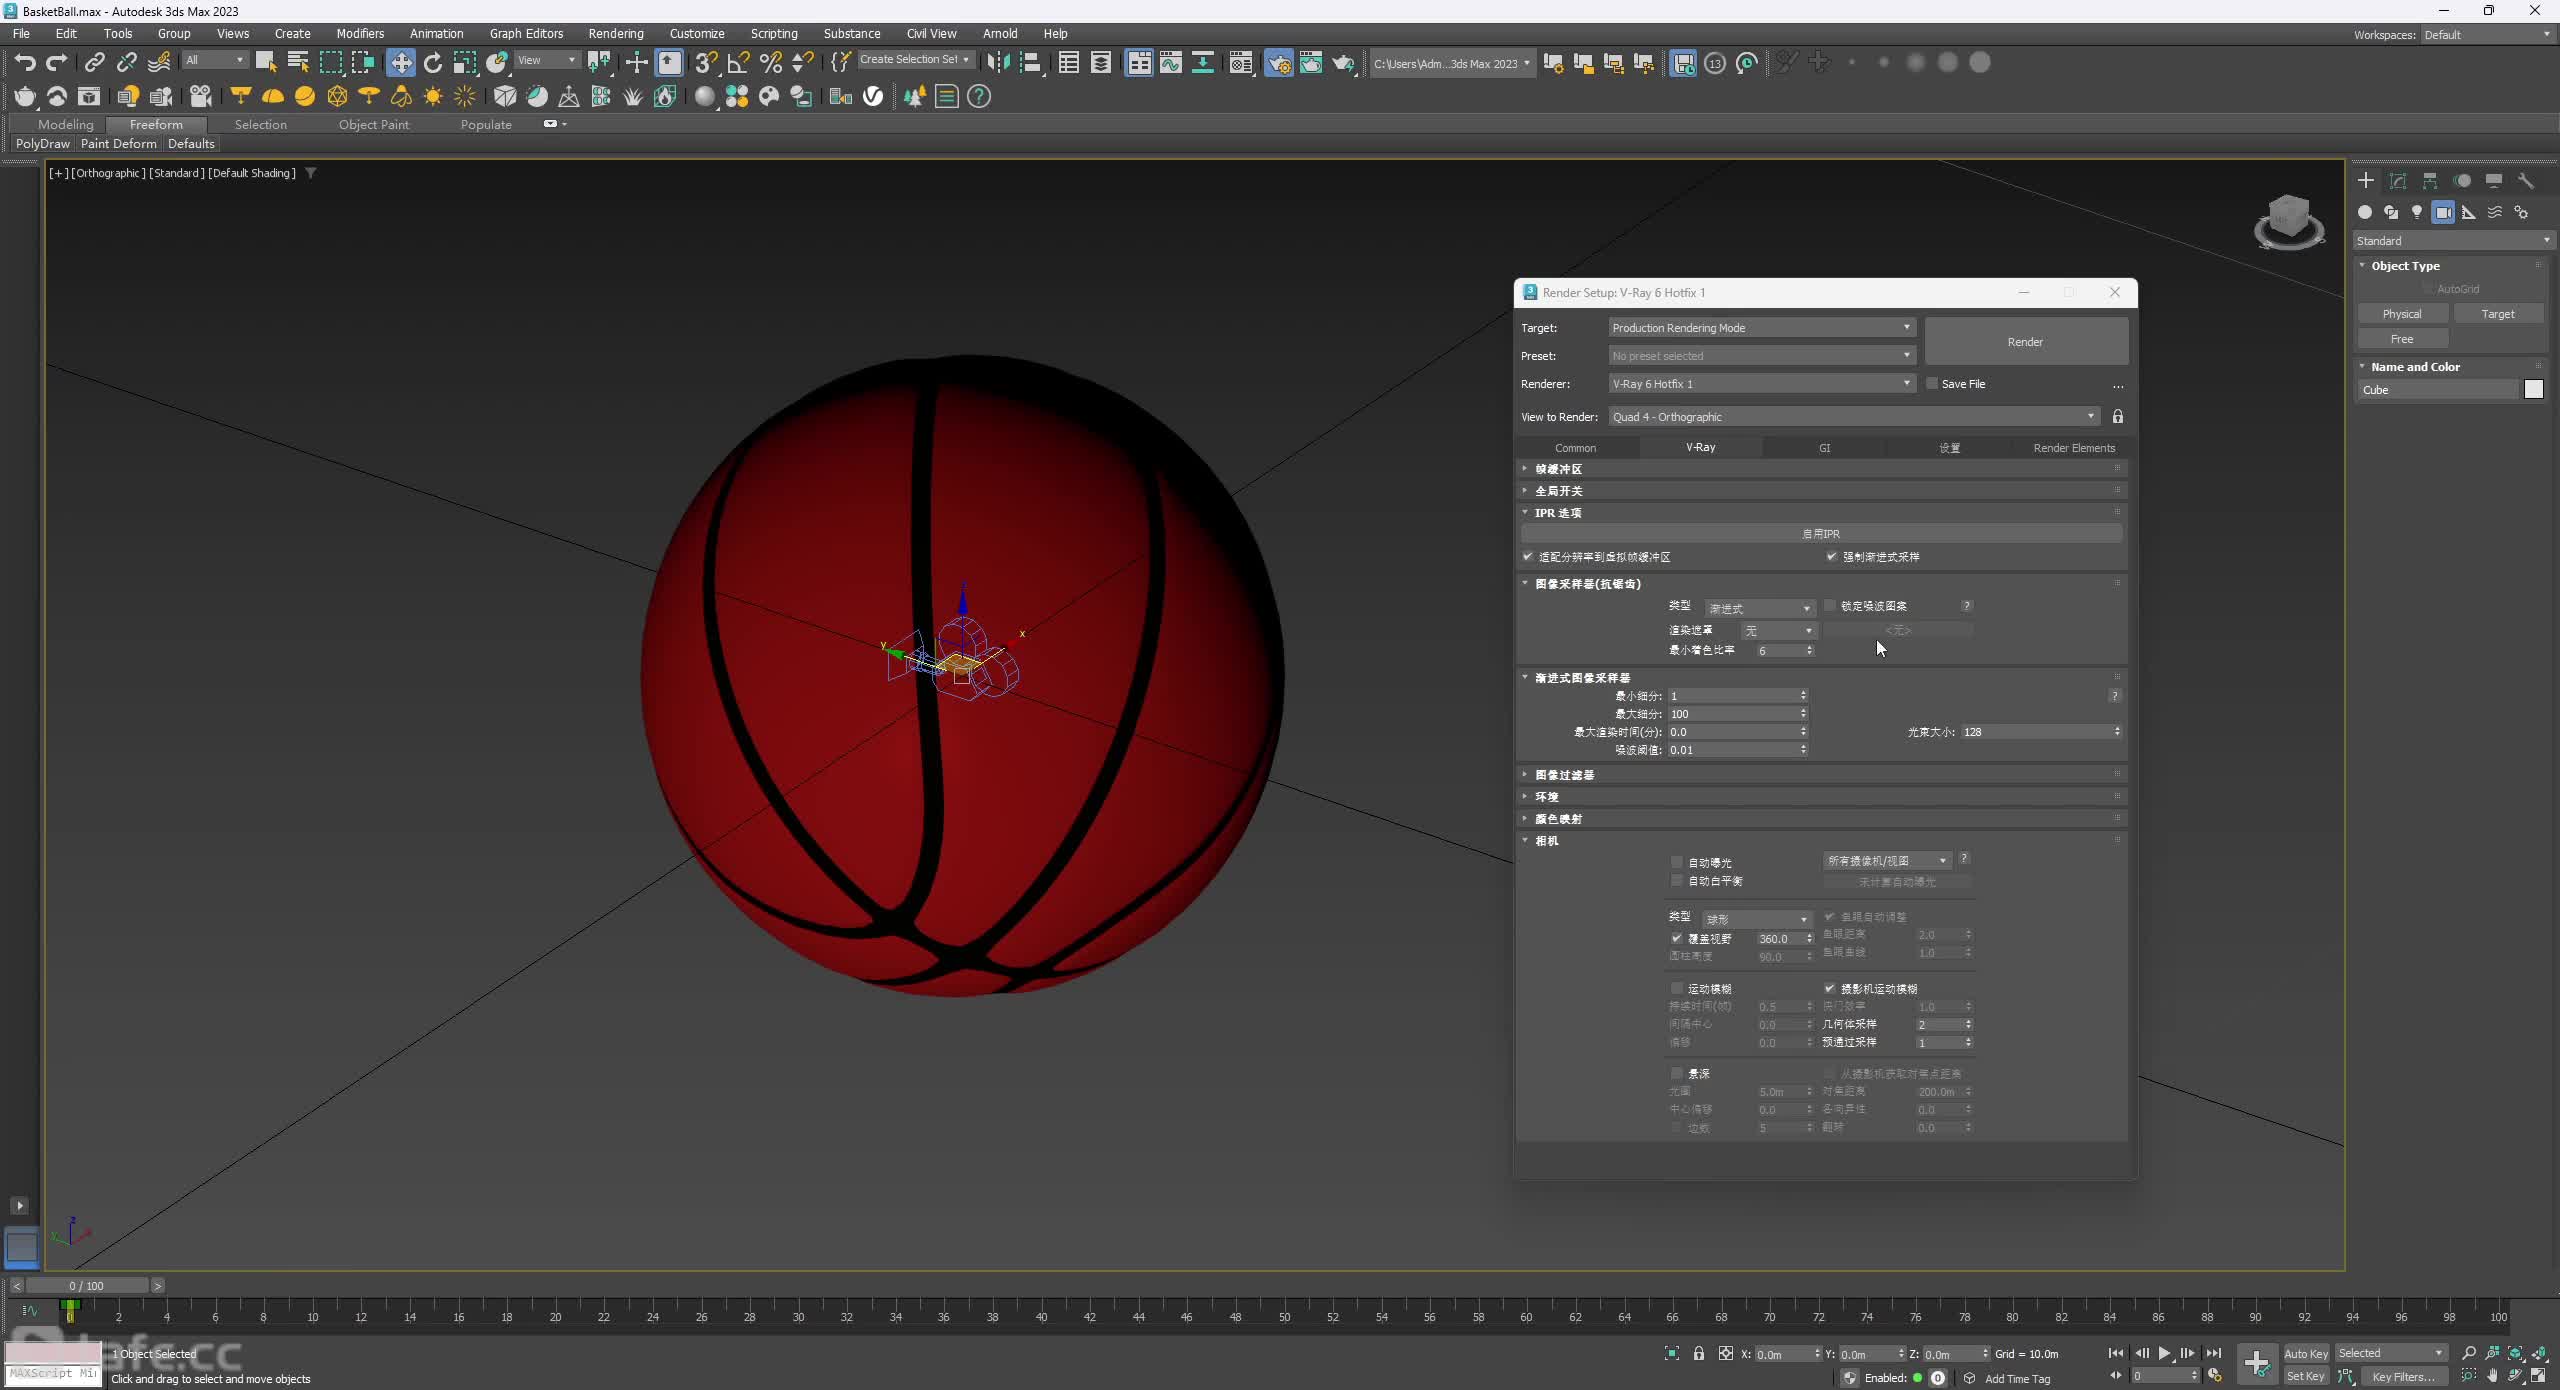Switch to the Modeling ribbon tab
Screen dimensions: 2560x1390
click(x=65, y=124)
